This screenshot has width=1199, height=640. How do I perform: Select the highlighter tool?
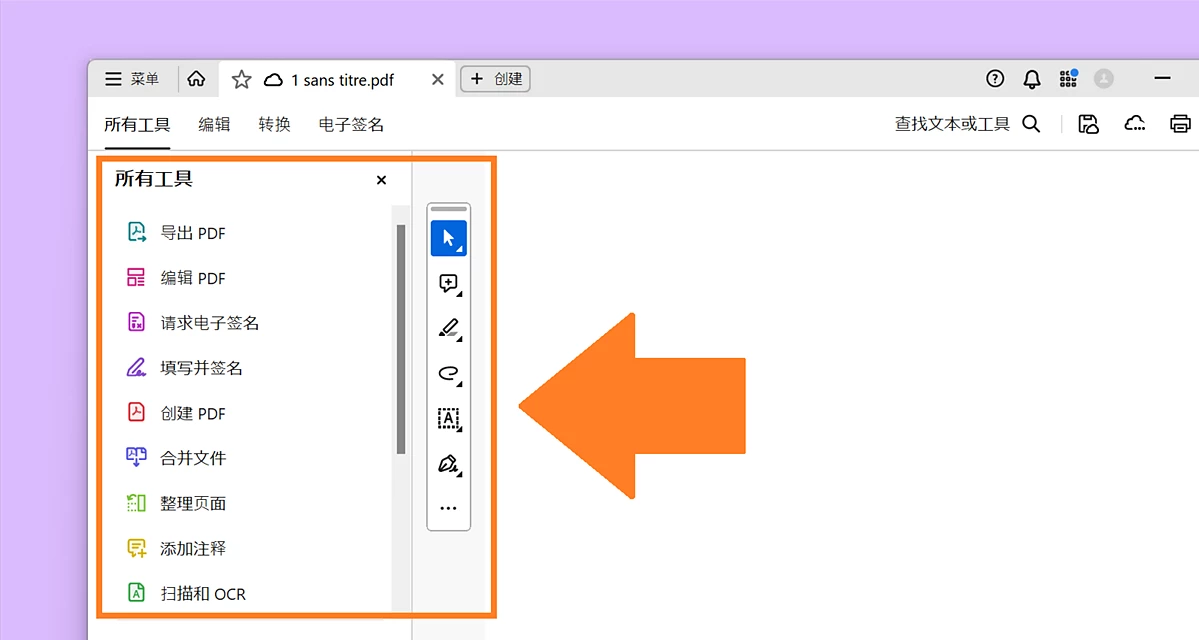(x=448, y=328)
